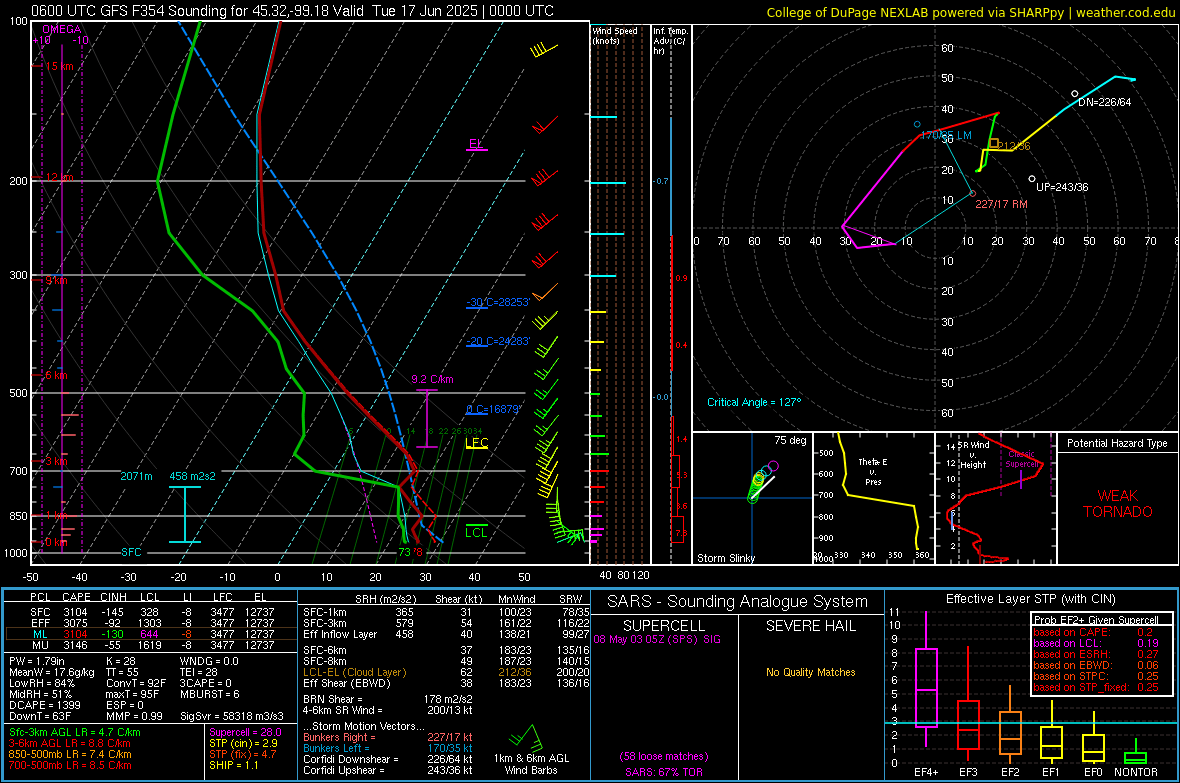This screenshot has width=1180, height=783.
Task: Click the Supercell = 28.0 index
Action: (245, 732)
